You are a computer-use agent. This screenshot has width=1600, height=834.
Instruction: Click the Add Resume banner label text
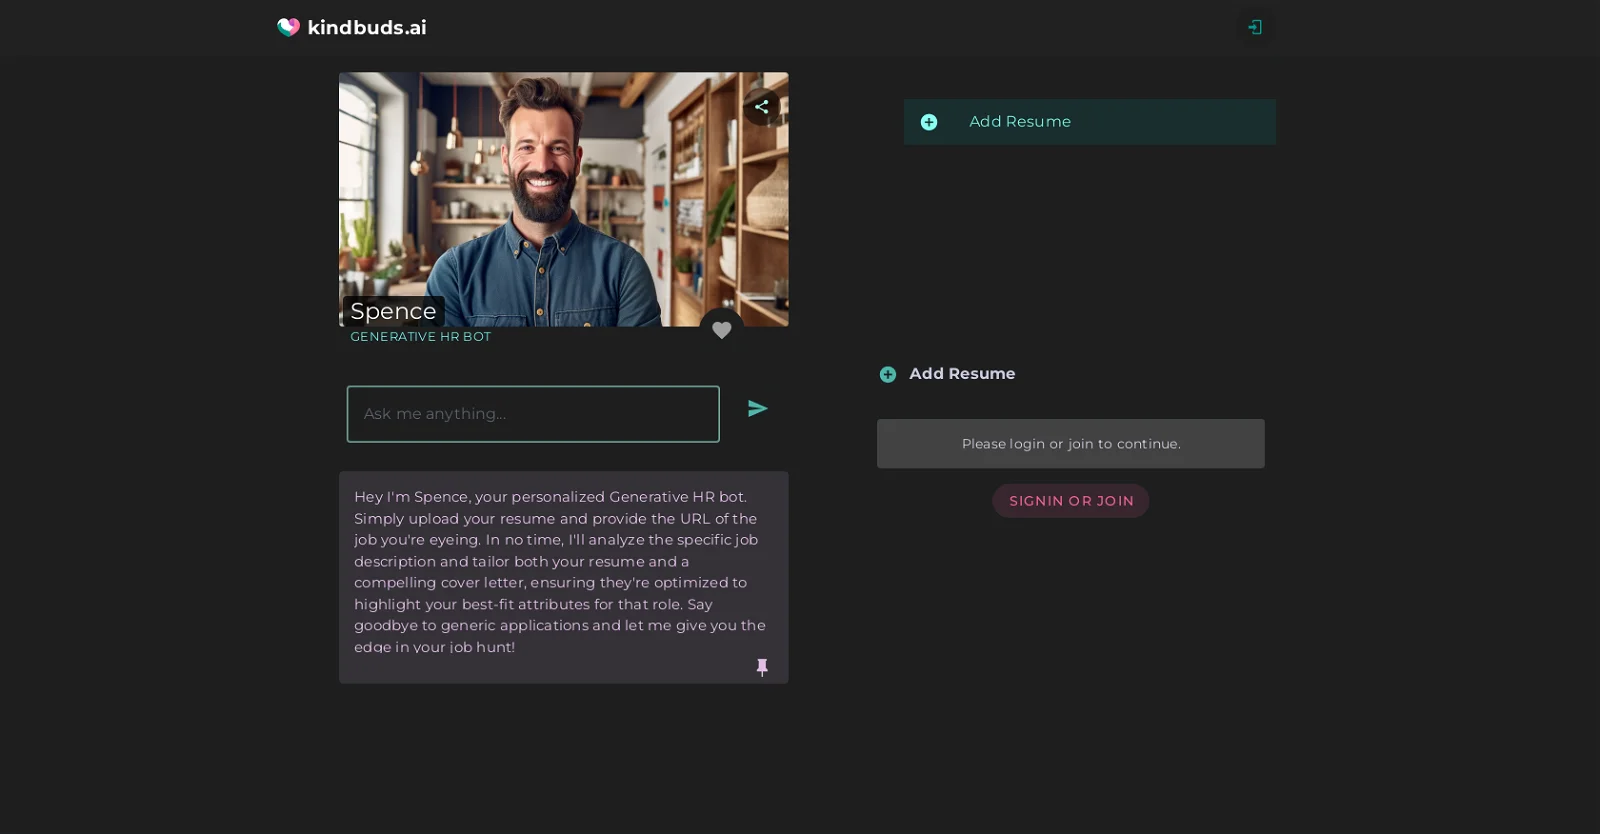click(x=1020, y=121)
